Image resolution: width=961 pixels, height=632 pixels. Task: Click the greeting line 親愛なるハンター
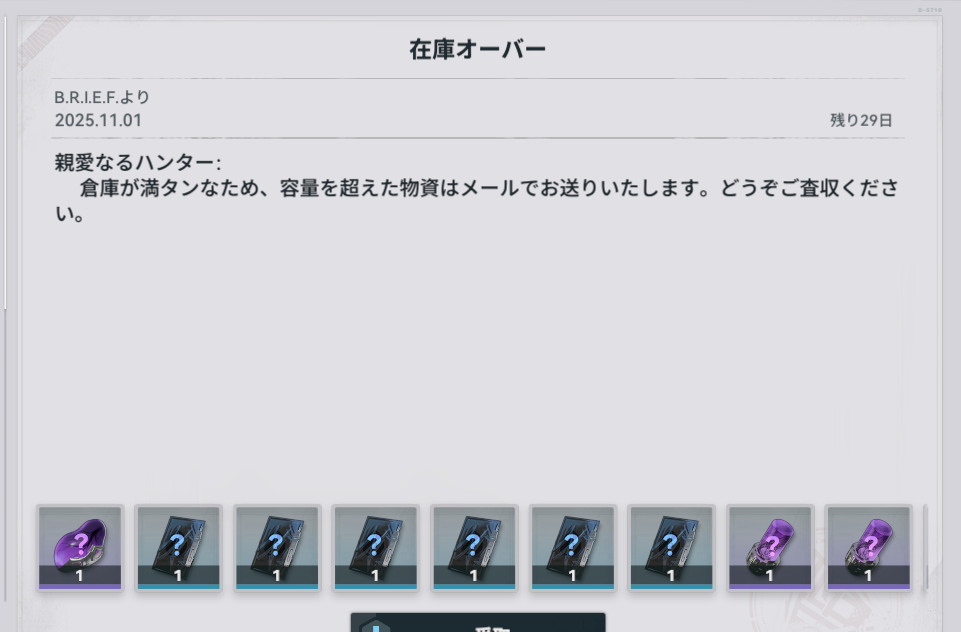pyautogui.click(x=137, y=163)
